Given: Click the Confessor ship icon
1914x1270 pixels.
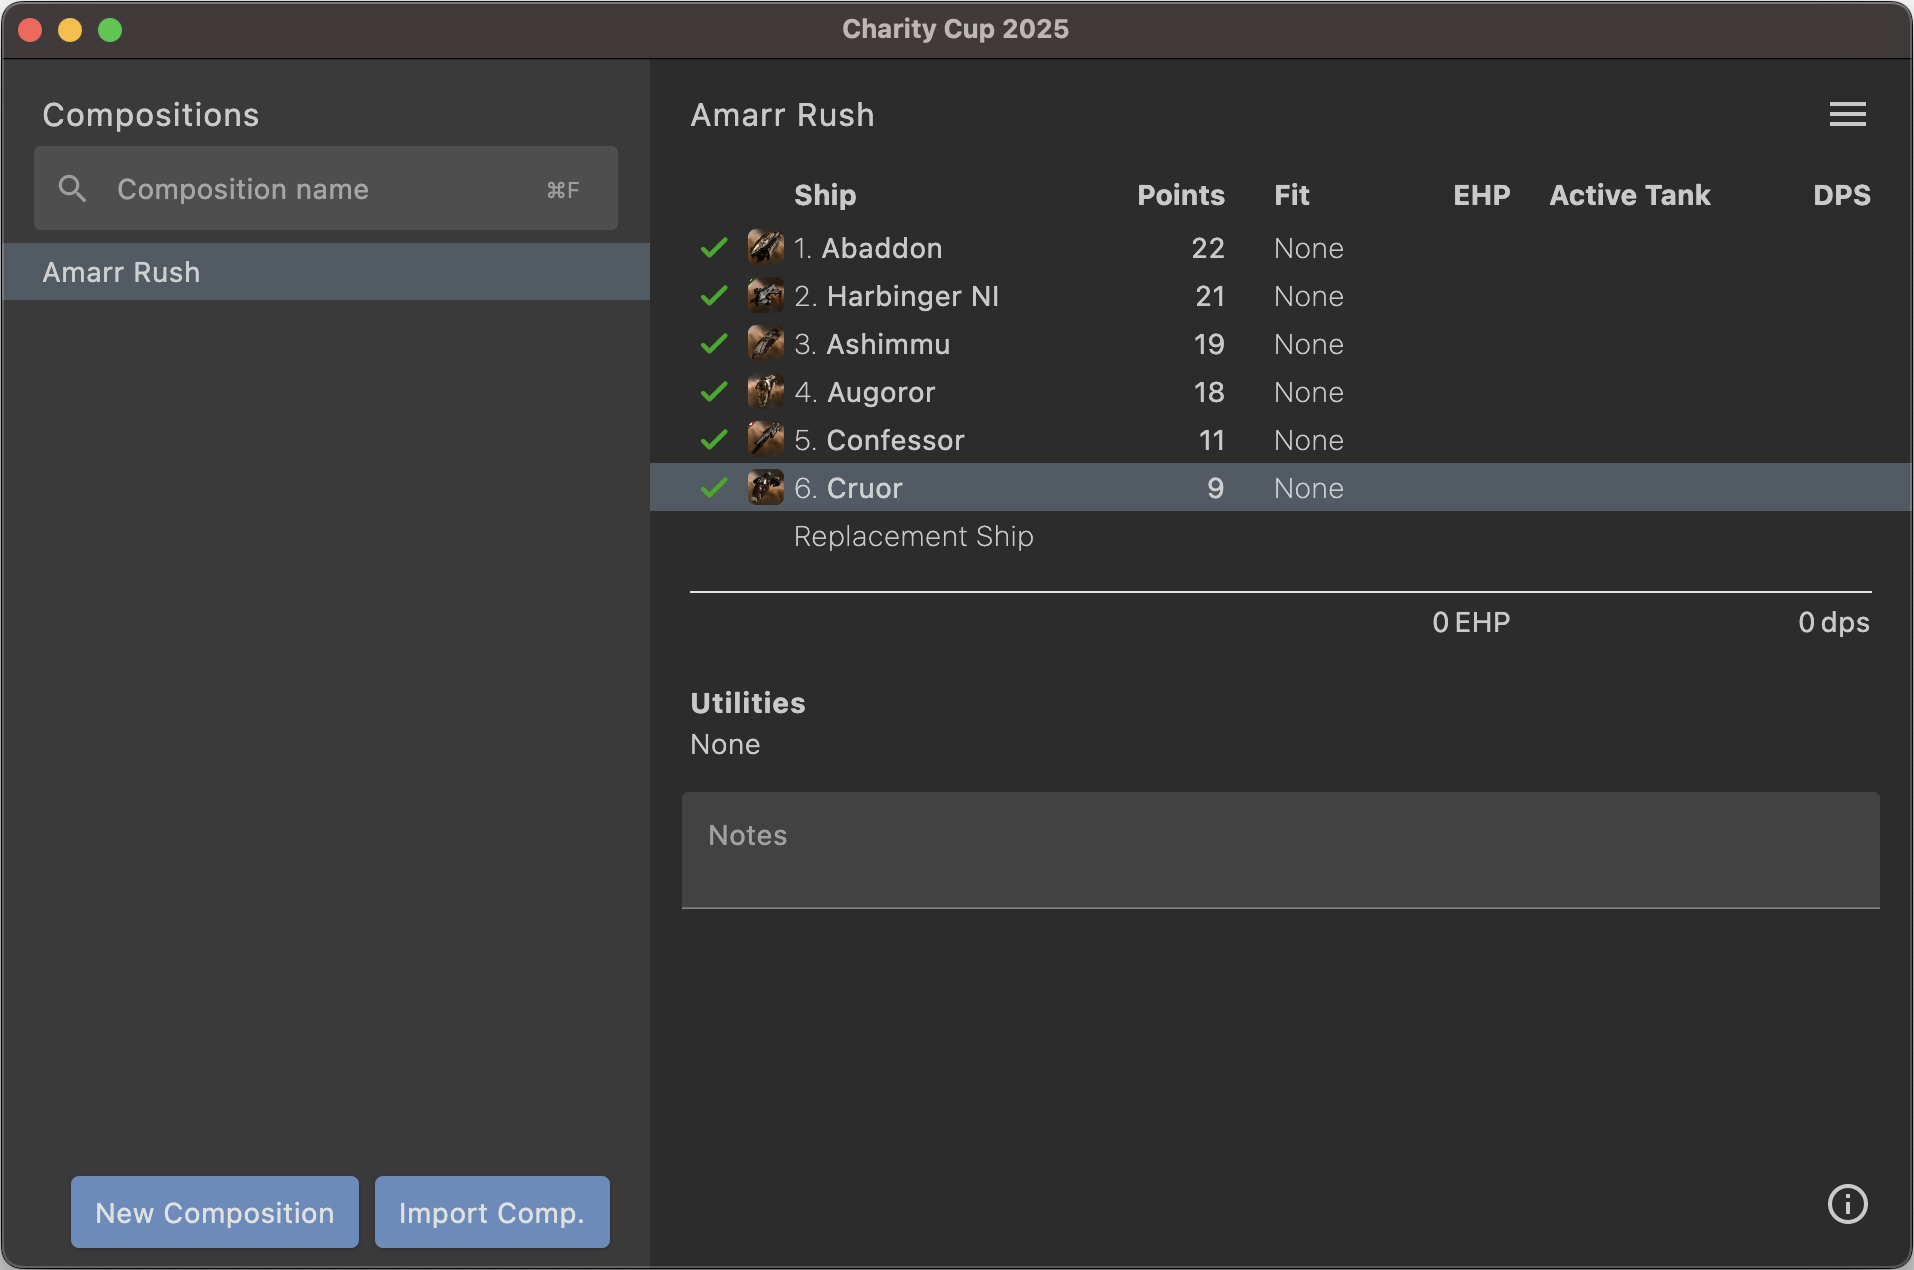Looking at the screenshot, I should tap(765, 439).
